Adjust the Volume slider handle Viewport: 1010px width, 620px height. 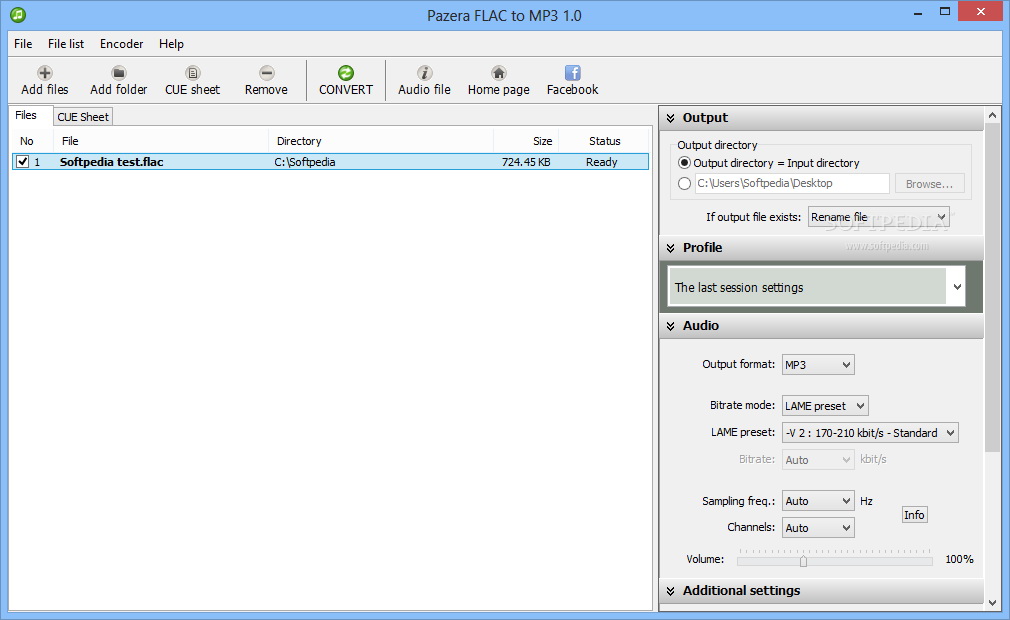coord(803,561)
